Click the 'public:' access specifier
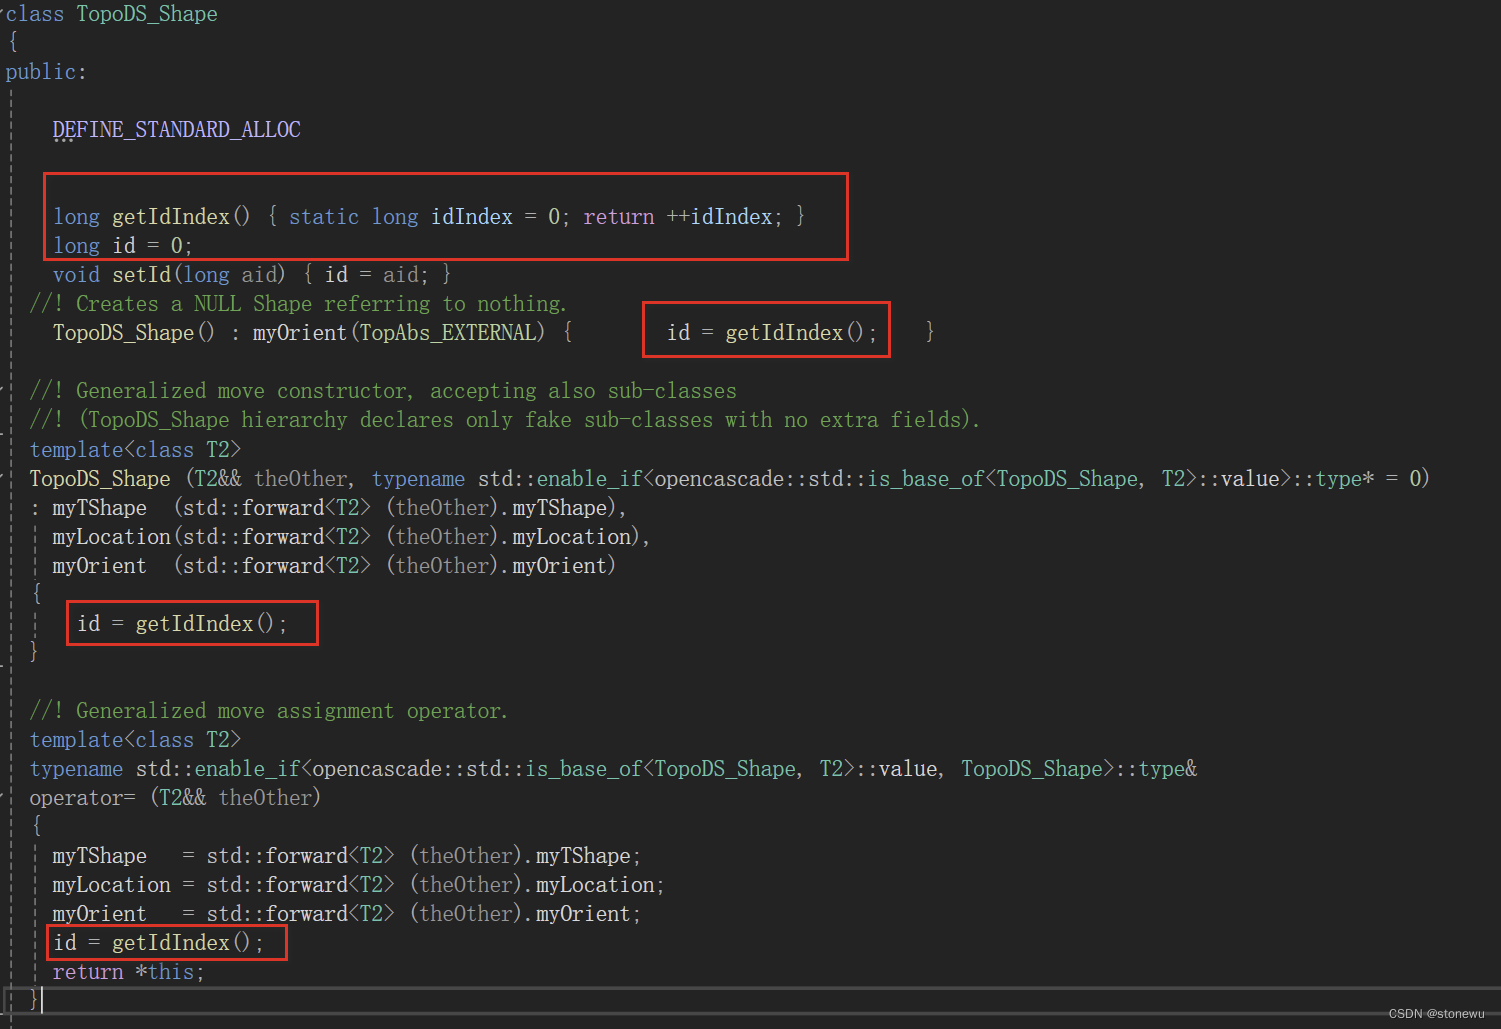The image size is (1501, 1029). coord(46,72)
